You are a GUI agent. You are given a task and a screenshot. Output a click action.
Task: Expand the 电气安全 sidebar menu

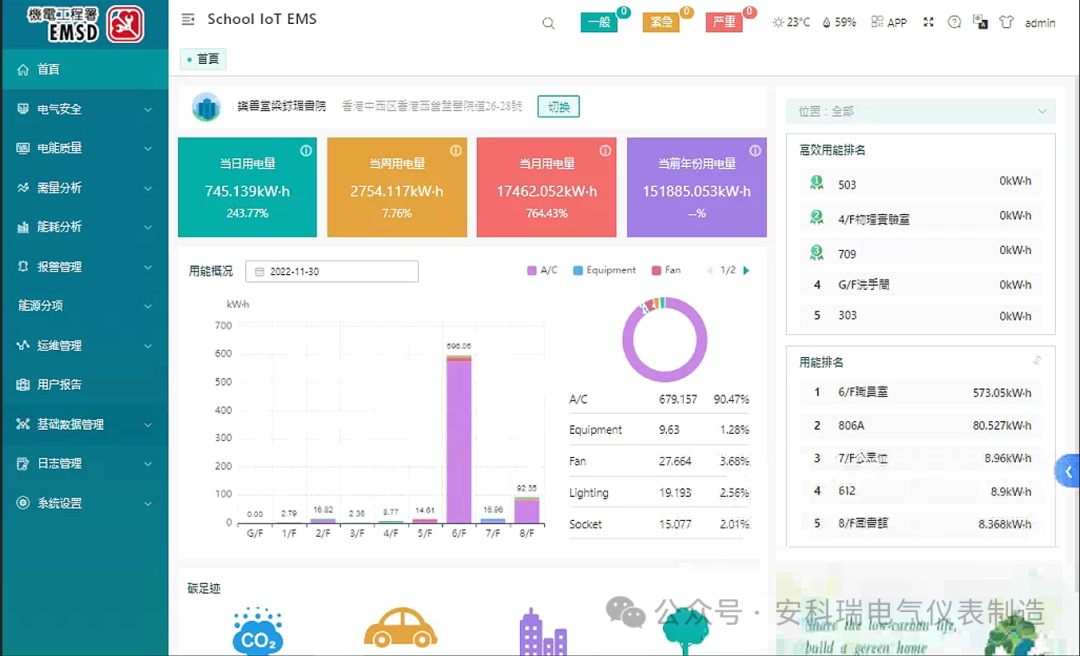84,109
